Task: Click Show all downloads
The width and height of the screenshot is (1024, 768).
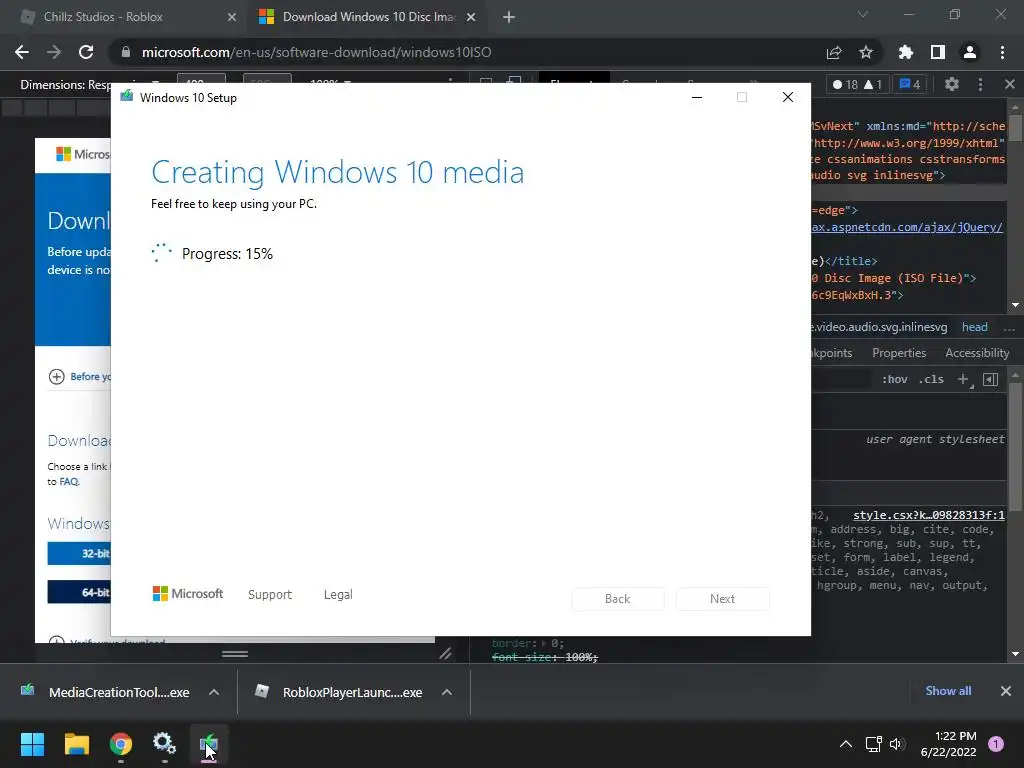Action: click(x=948, y=691)
